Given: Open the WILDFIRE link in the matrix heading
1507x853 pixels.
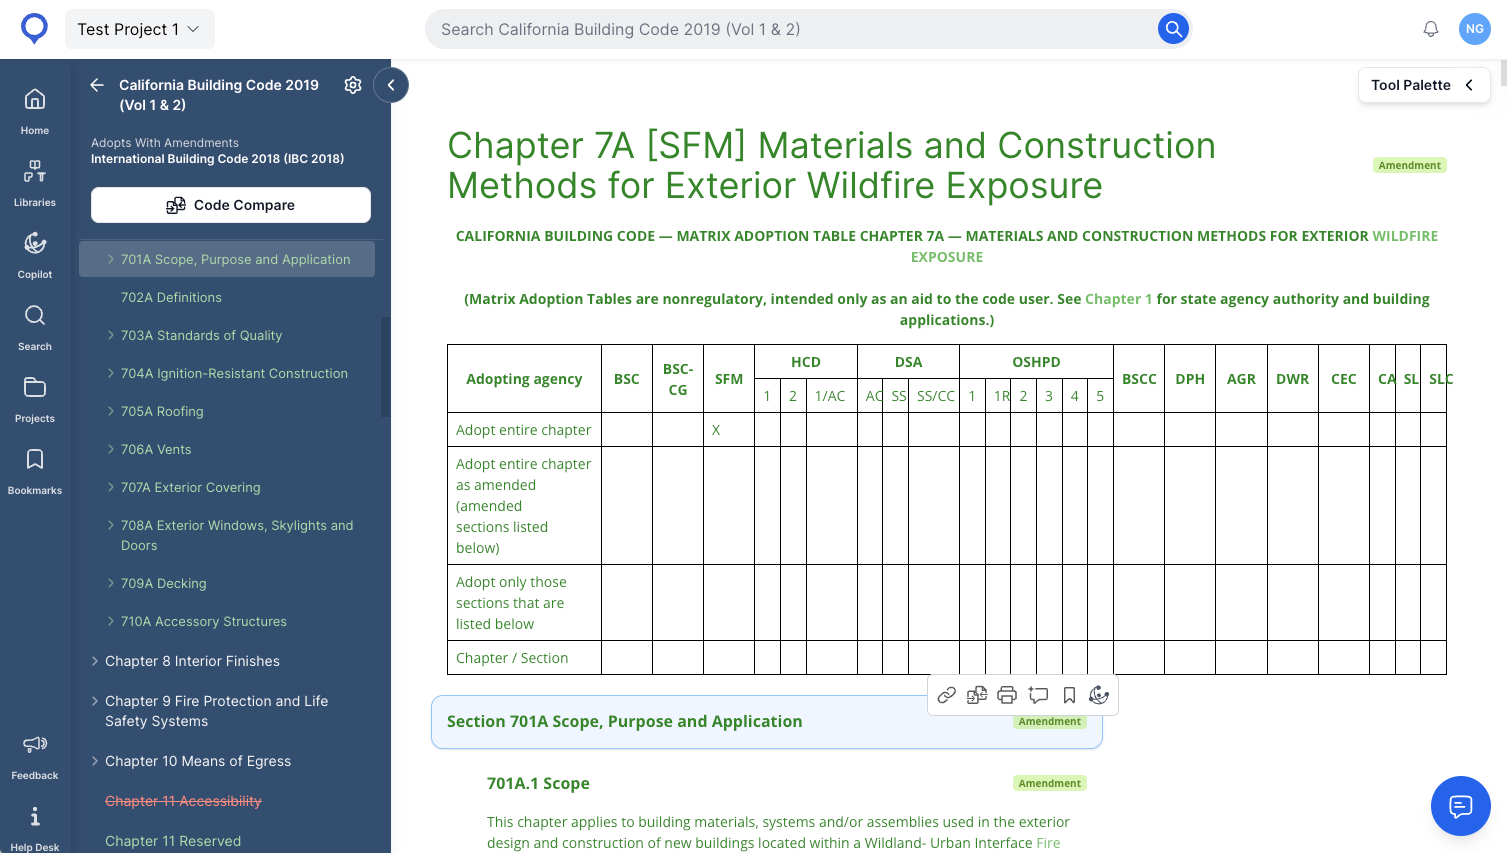Looking at the screenshot, I should click(x=1405, y=236).
